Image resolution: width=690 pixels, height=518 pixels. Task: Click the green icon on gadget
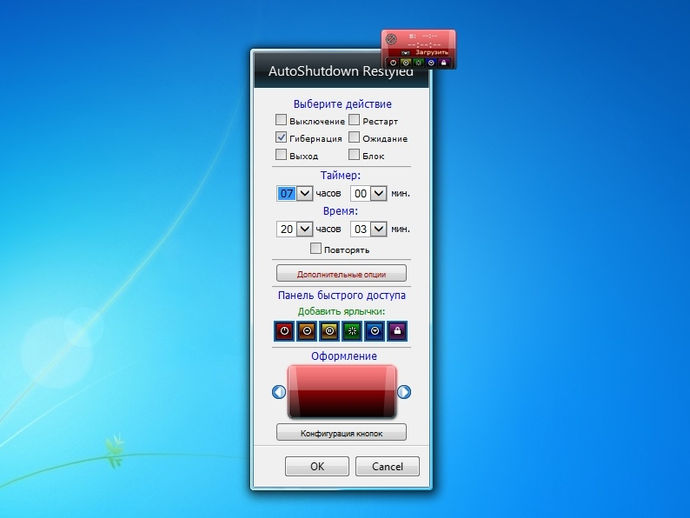pyautogui.click(x=418, y=63)
